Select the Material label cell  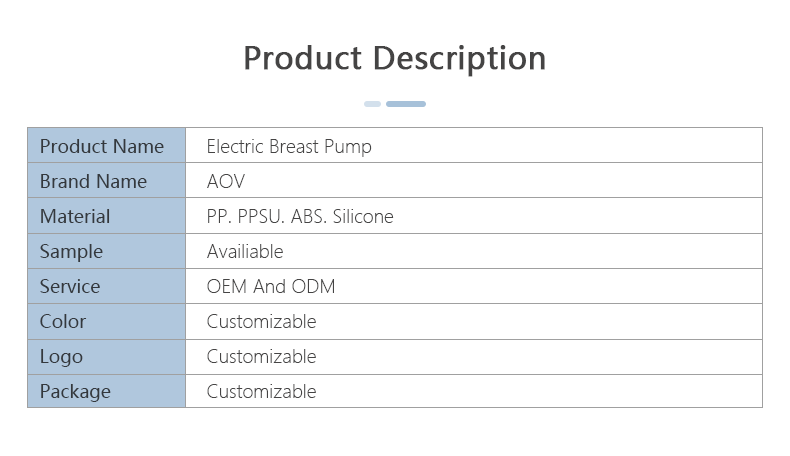tap(106, 216)
